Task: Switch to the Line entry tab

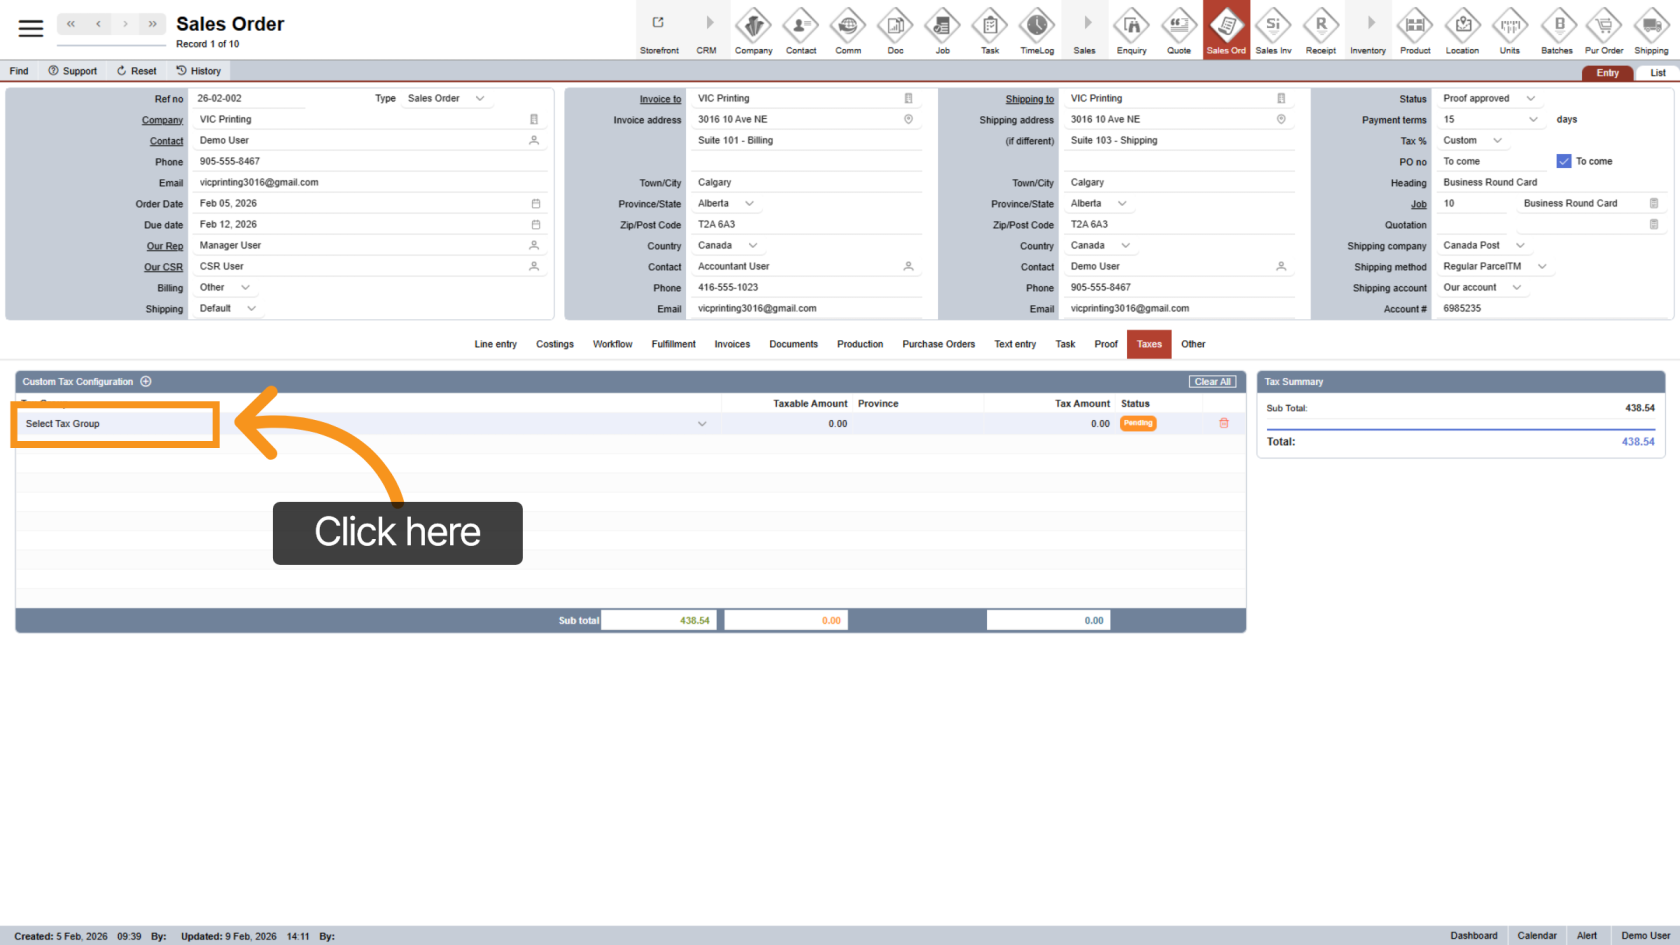Action: (x=495, y=344)
